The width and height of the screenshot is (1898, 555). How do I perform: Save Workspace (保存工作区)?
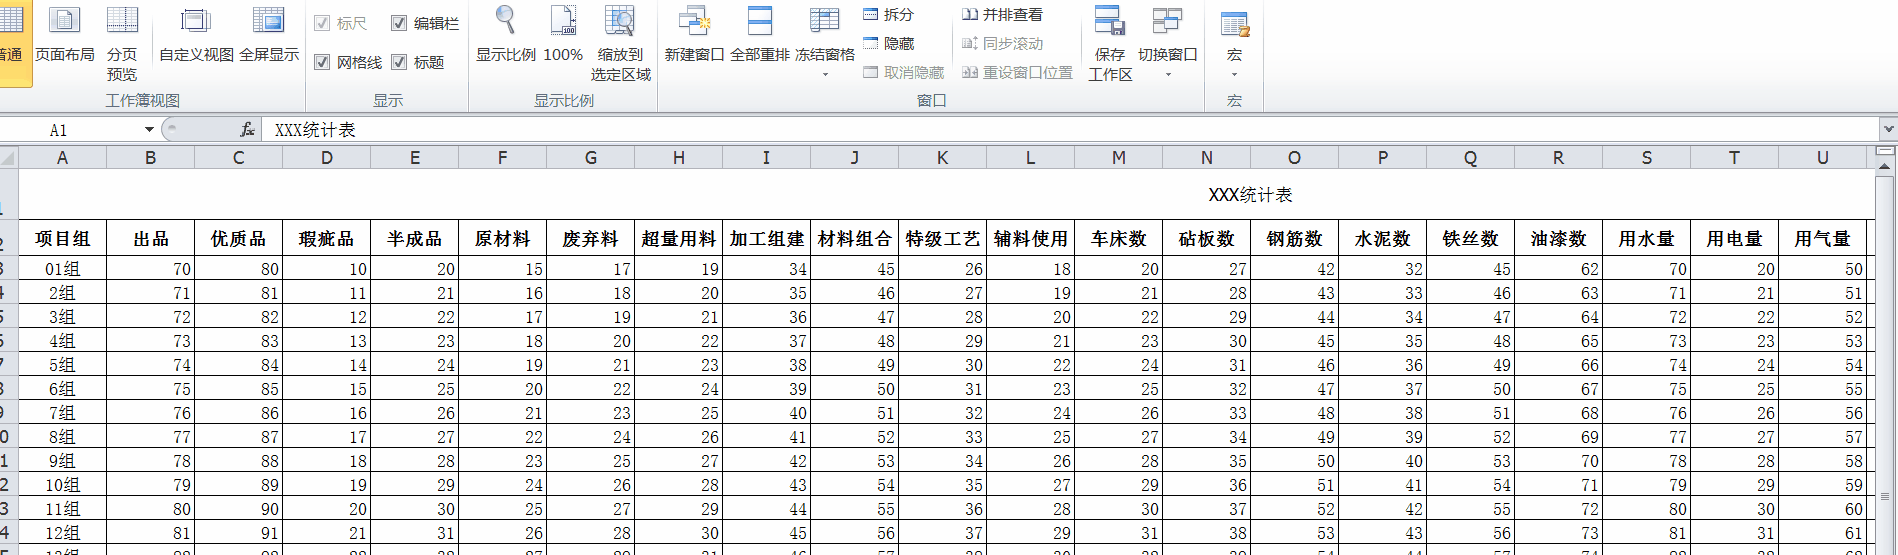coord(1110,44)
